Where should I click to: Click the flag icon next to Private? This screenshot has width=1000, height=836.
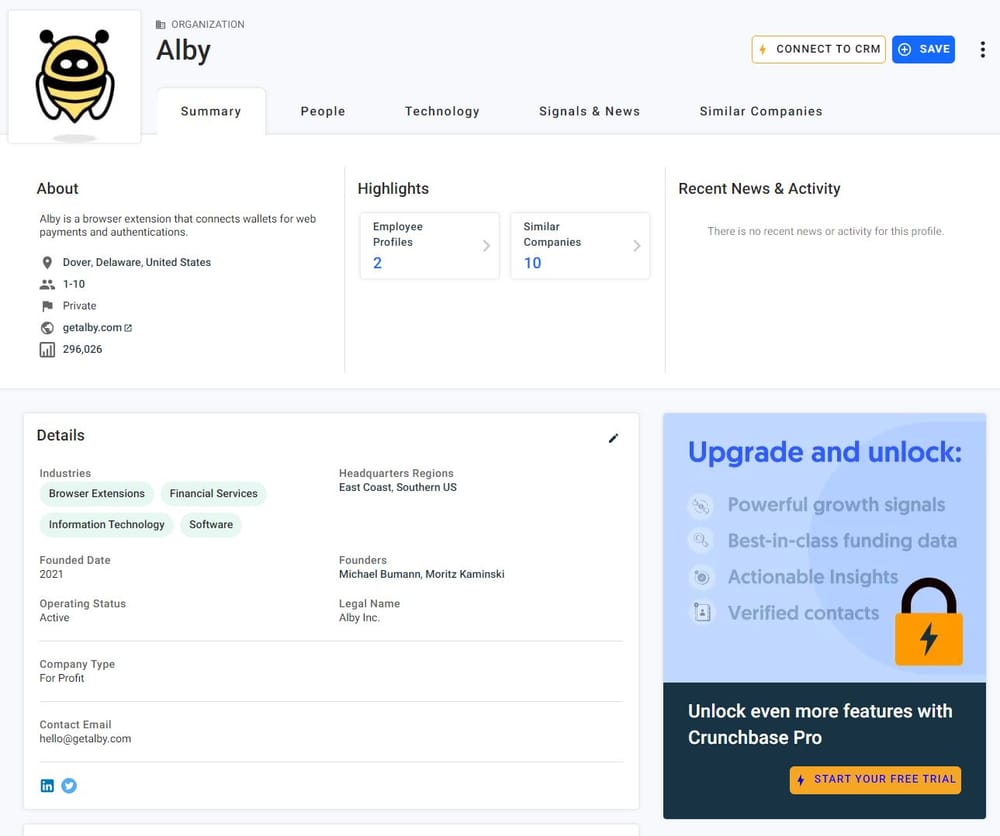[47, 305]
